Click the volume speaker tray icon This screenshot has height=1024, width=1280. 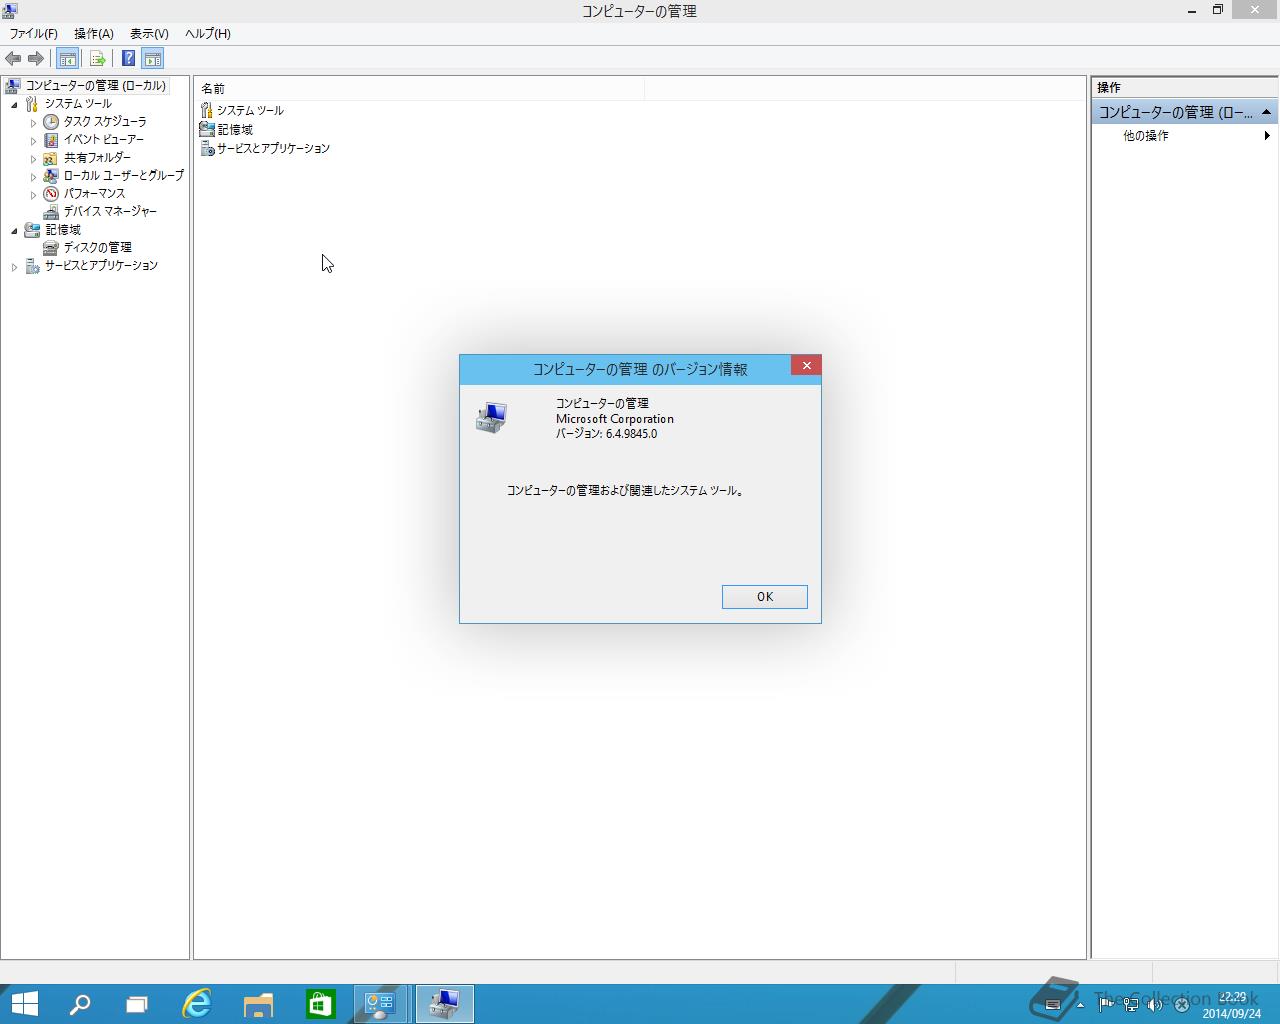[1155, 1005]
